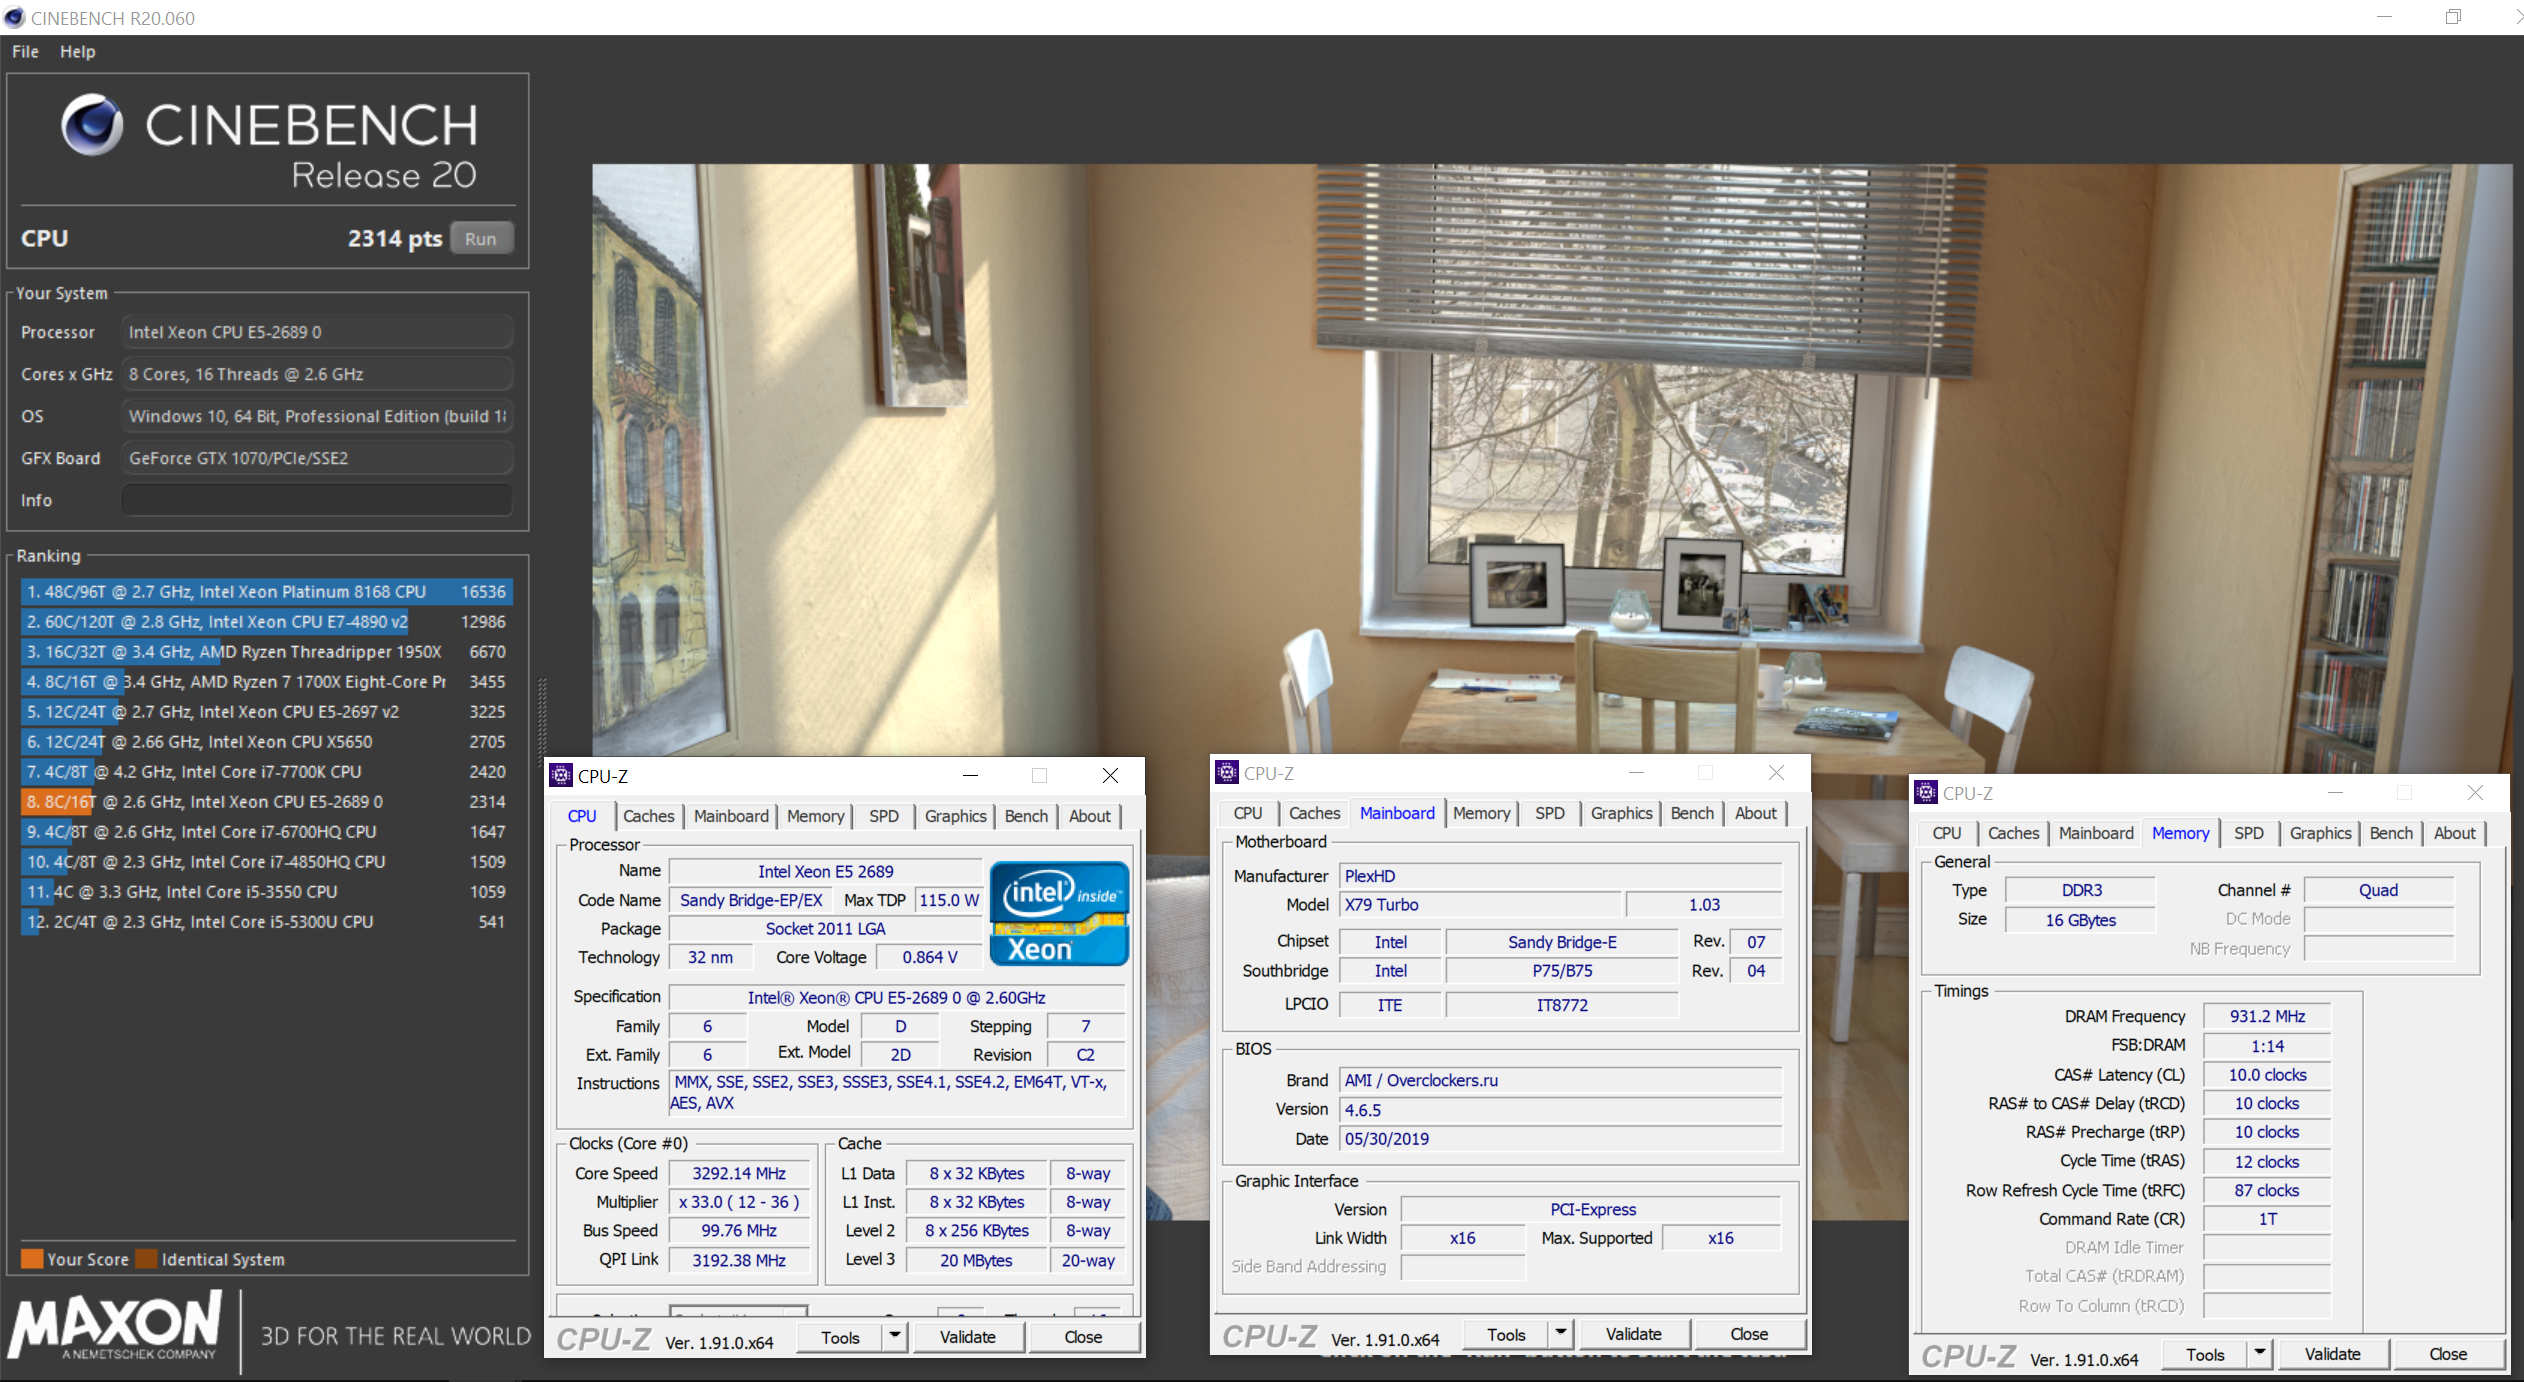The image size is (2524, 1382).
Task: Select Graphics tab in Memory CPU-Z window
Action: point(2320,833)
